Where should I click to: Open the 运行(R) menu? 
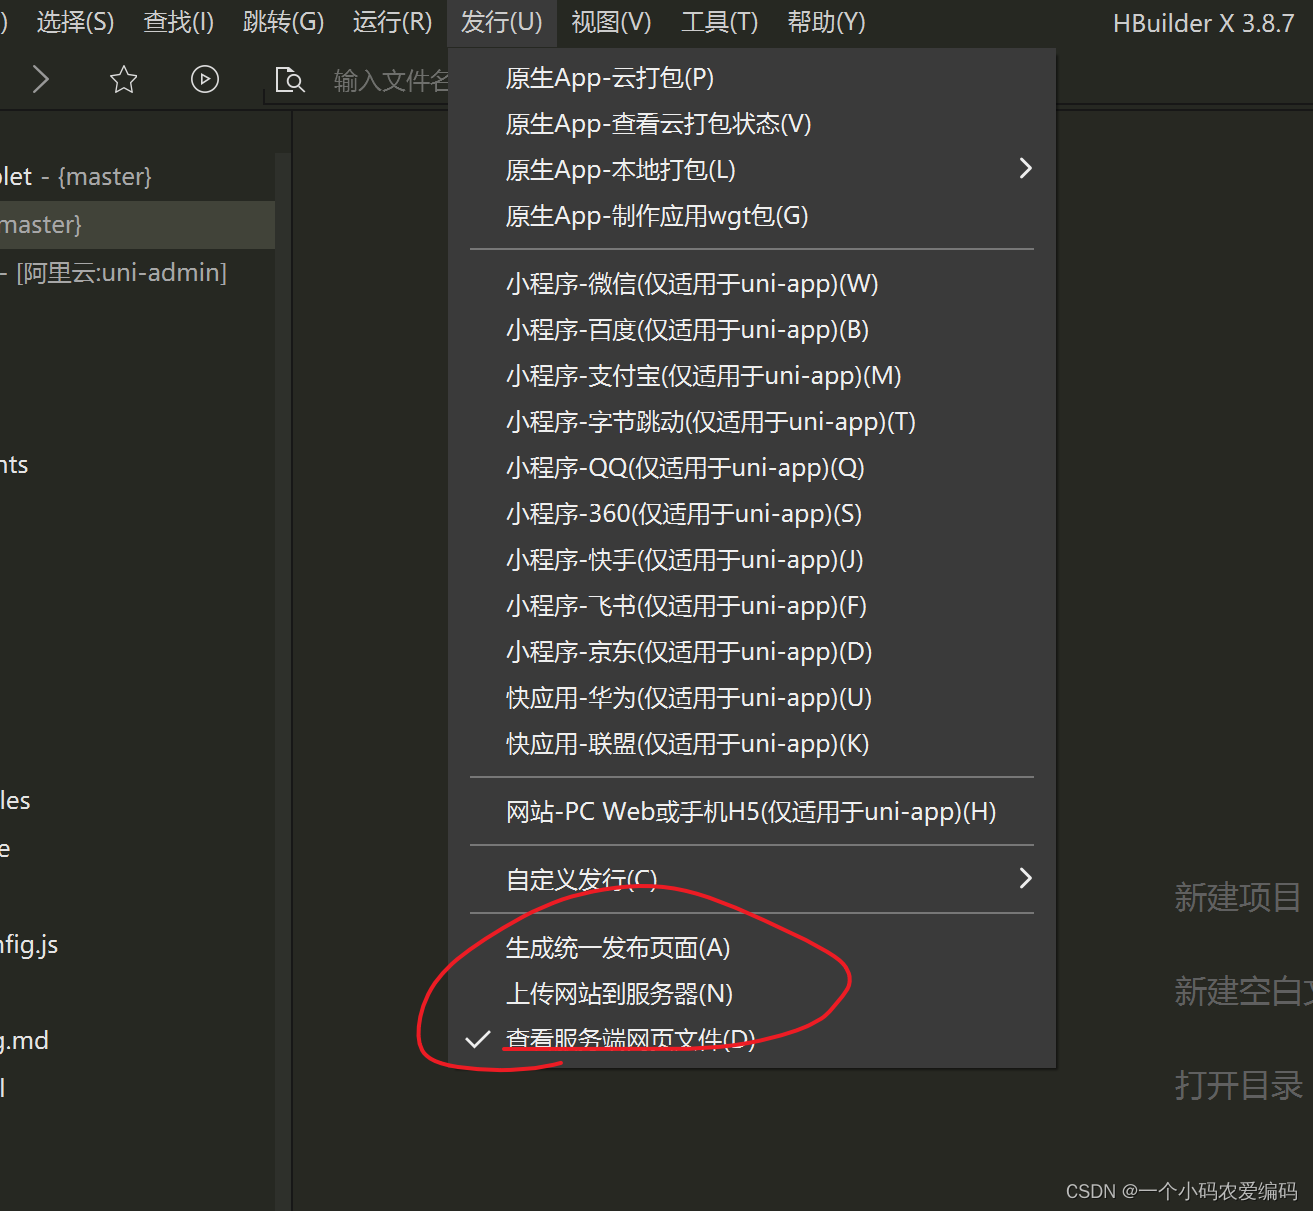pos(392,22)
